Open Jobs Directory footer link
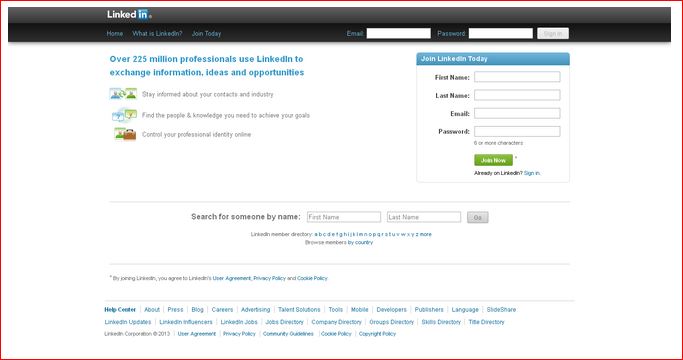The image size is (683, 360). 284,322
